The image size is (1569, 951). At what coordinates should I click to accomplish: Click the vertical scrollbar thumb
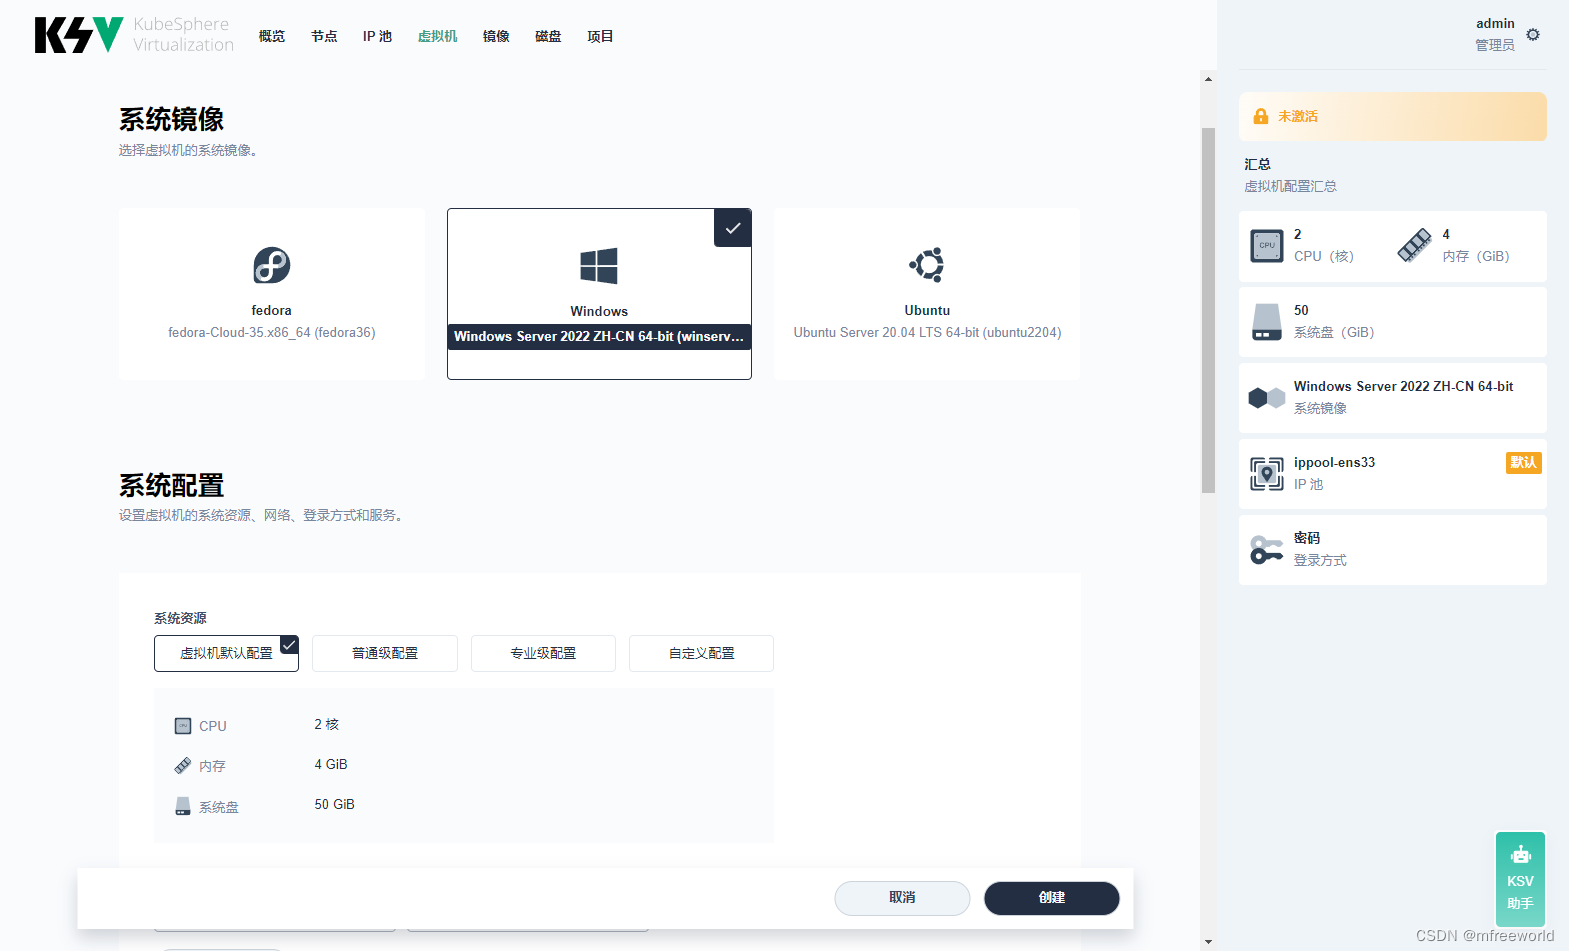1208,310
